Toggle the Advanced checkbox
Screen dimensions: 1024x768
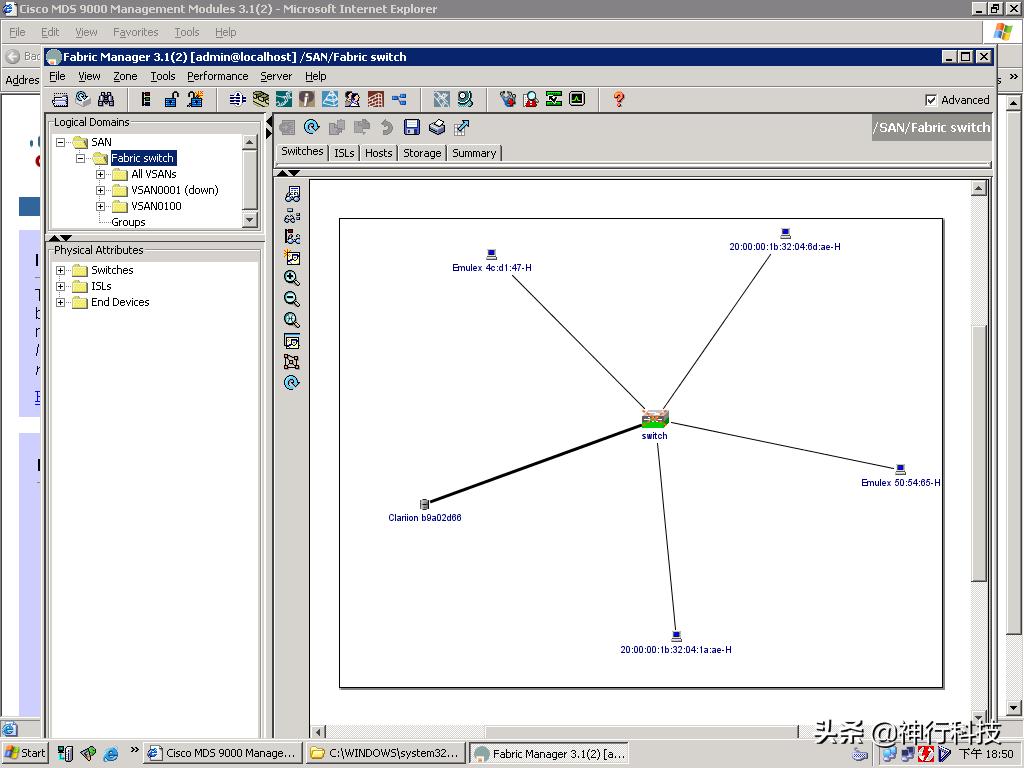coord(931,100)
